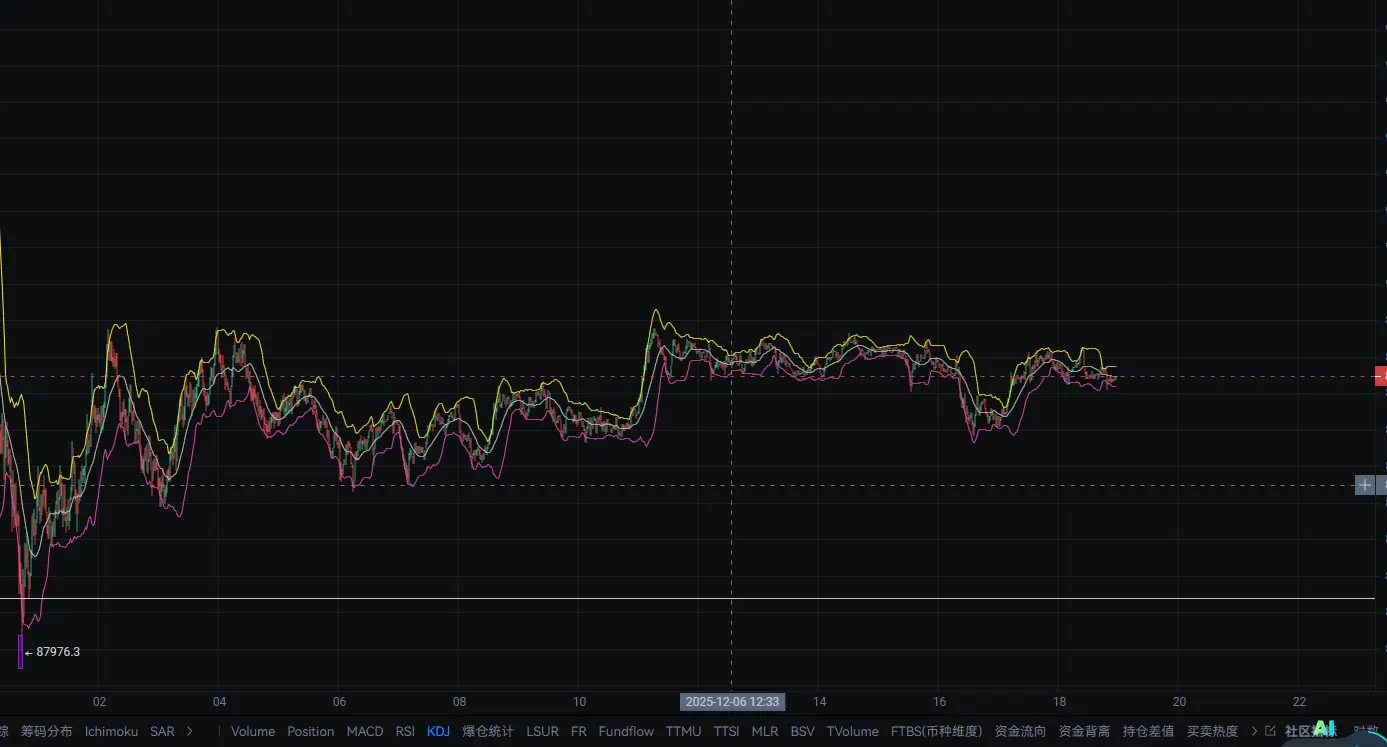
Task: Toggle the MACD sub-indicator
Action: [x=365, y=731]
